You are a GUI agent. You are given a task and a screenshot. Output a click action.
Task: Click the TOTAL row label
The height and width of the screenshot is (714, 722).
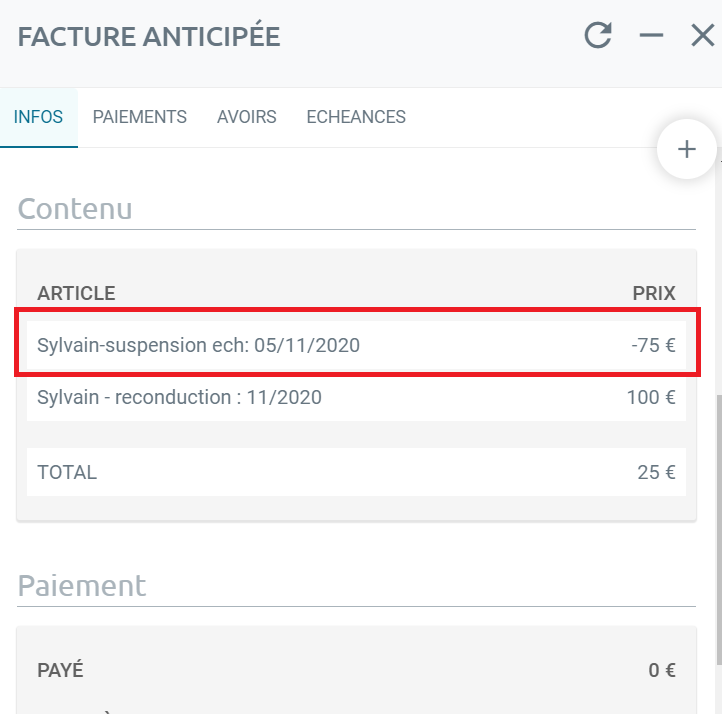pyautogui.click(x=67, y=472)
